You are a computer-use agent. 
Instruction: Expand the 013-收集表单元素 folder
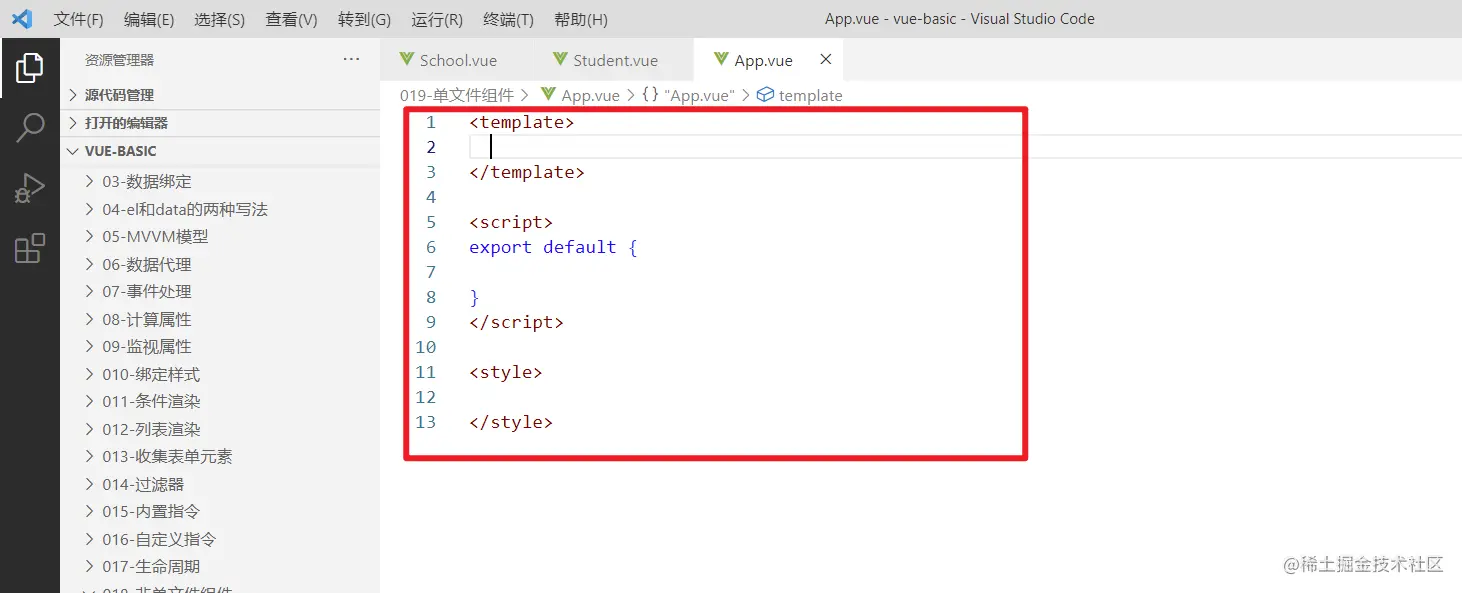tap(220, 457)
